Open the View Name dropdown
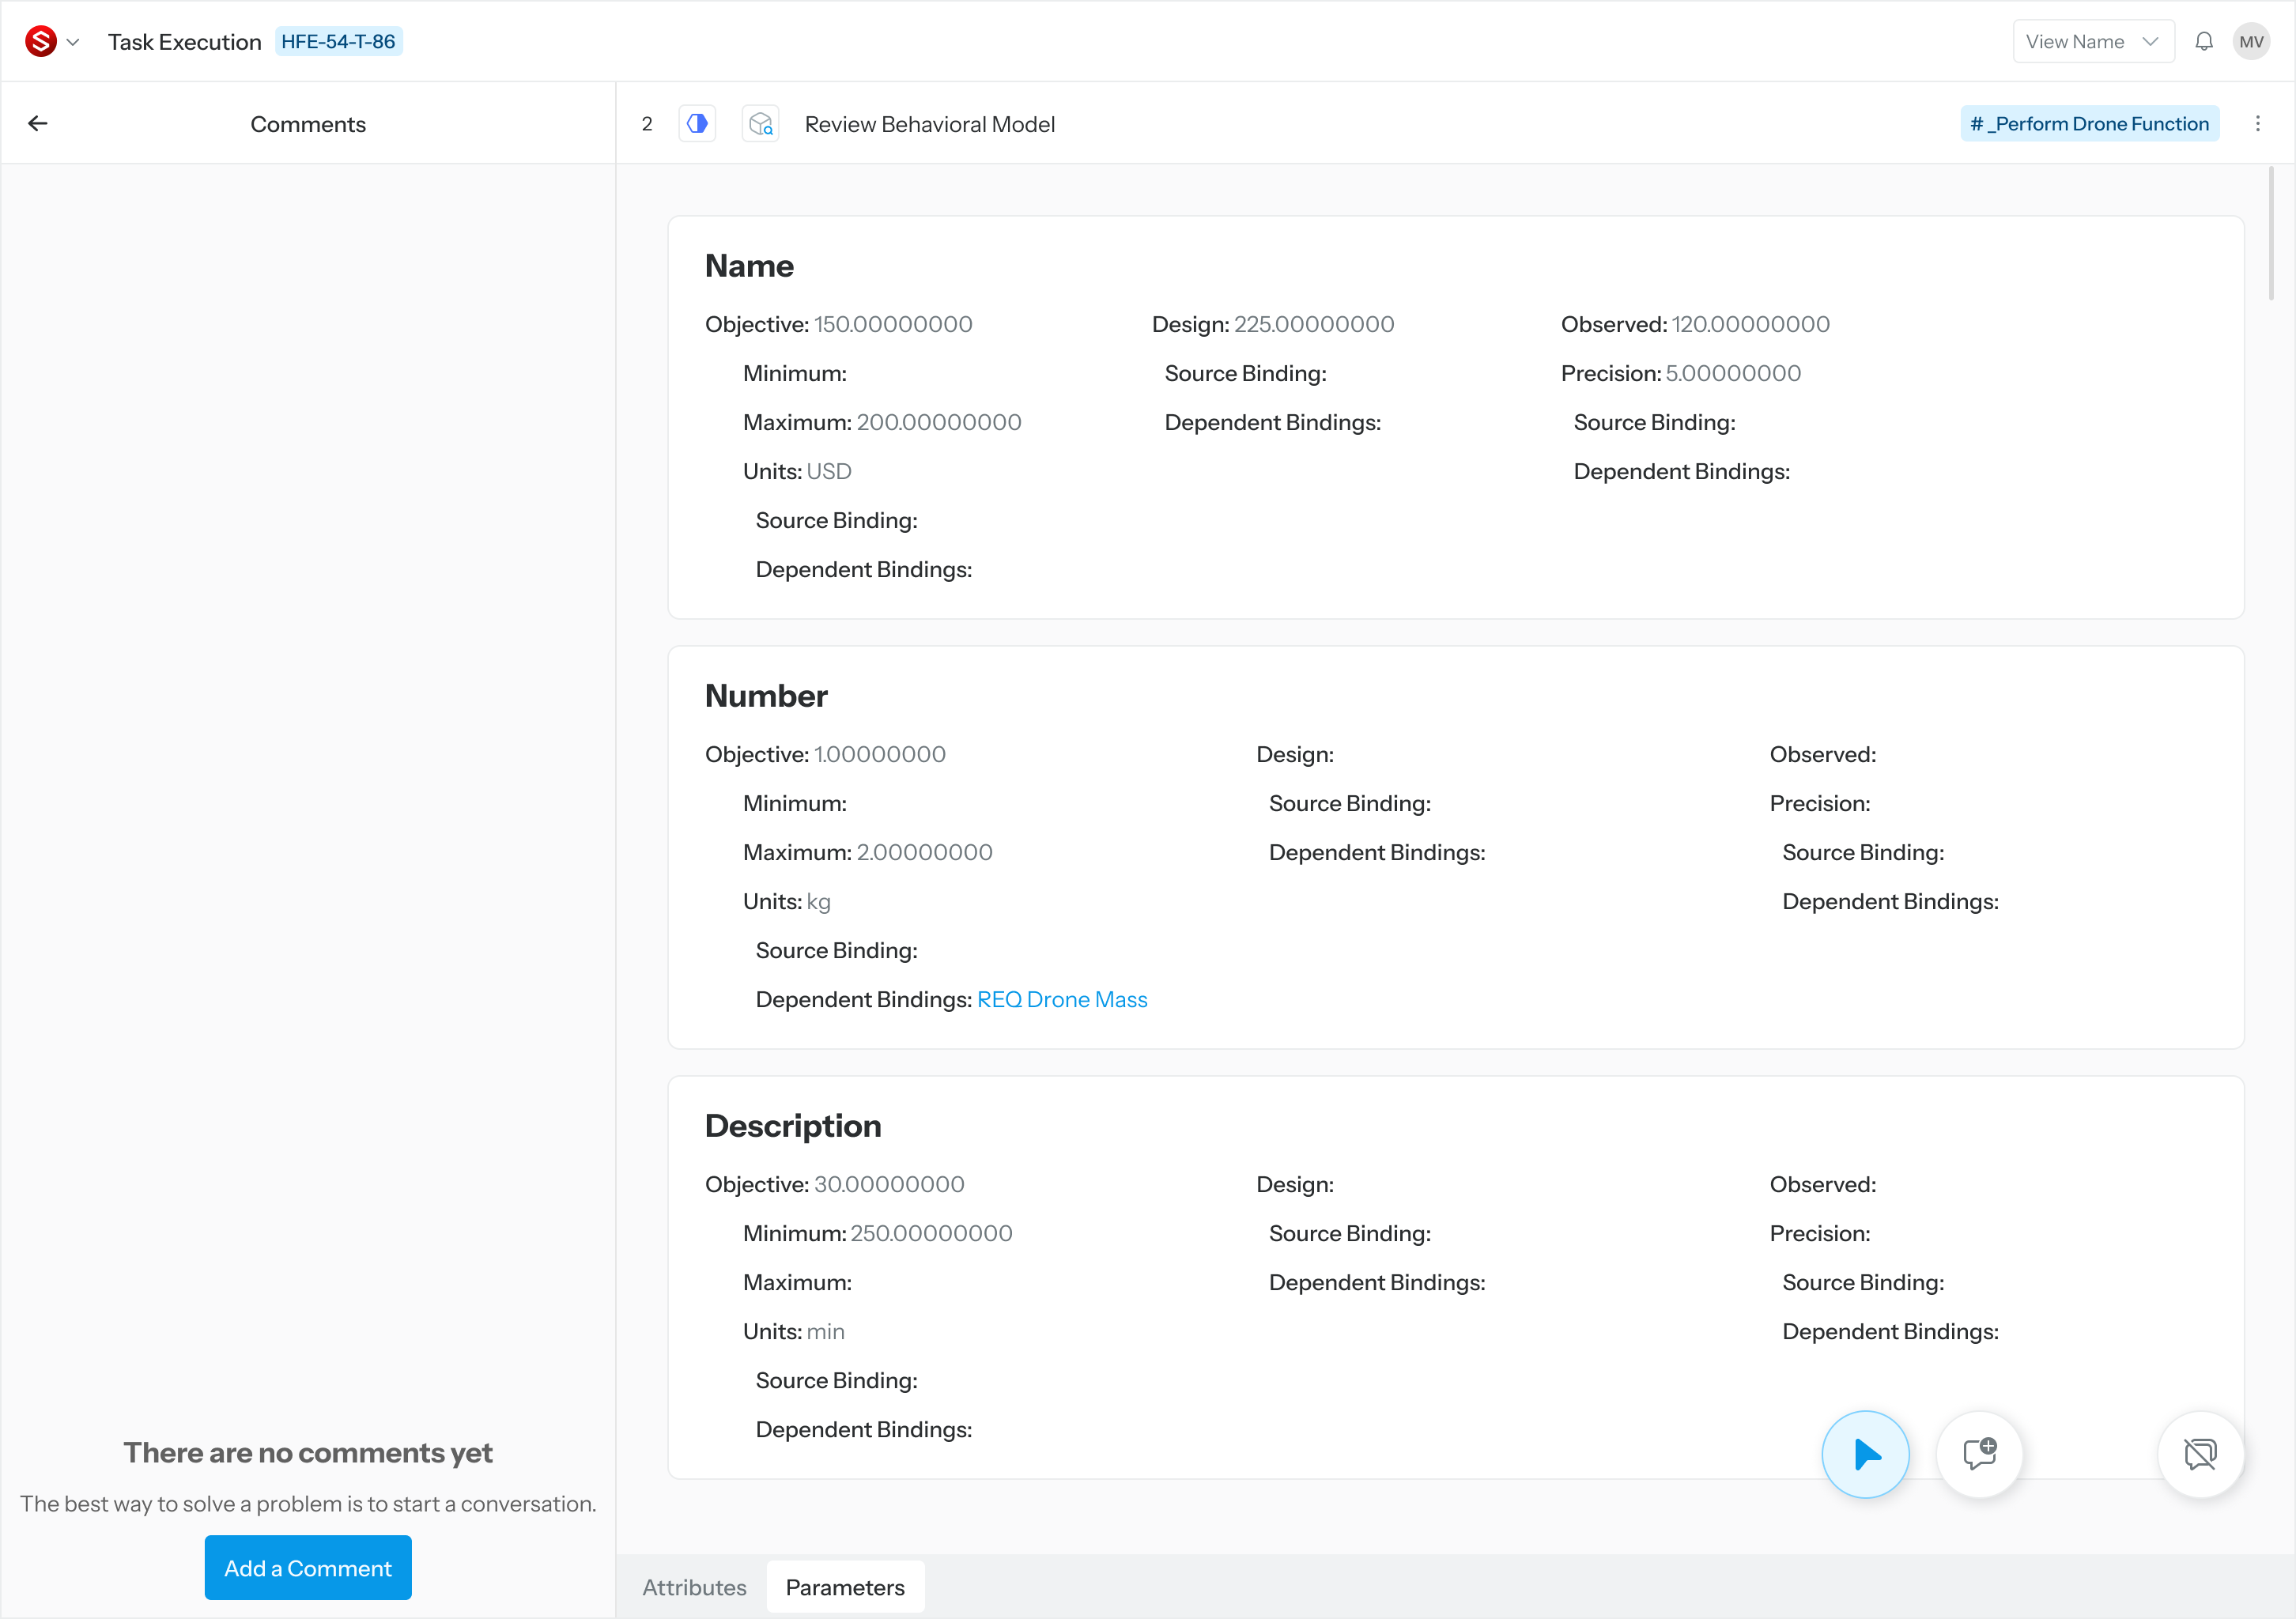The height and width of the screenshot is (1619, 2296). (2093, 41)
